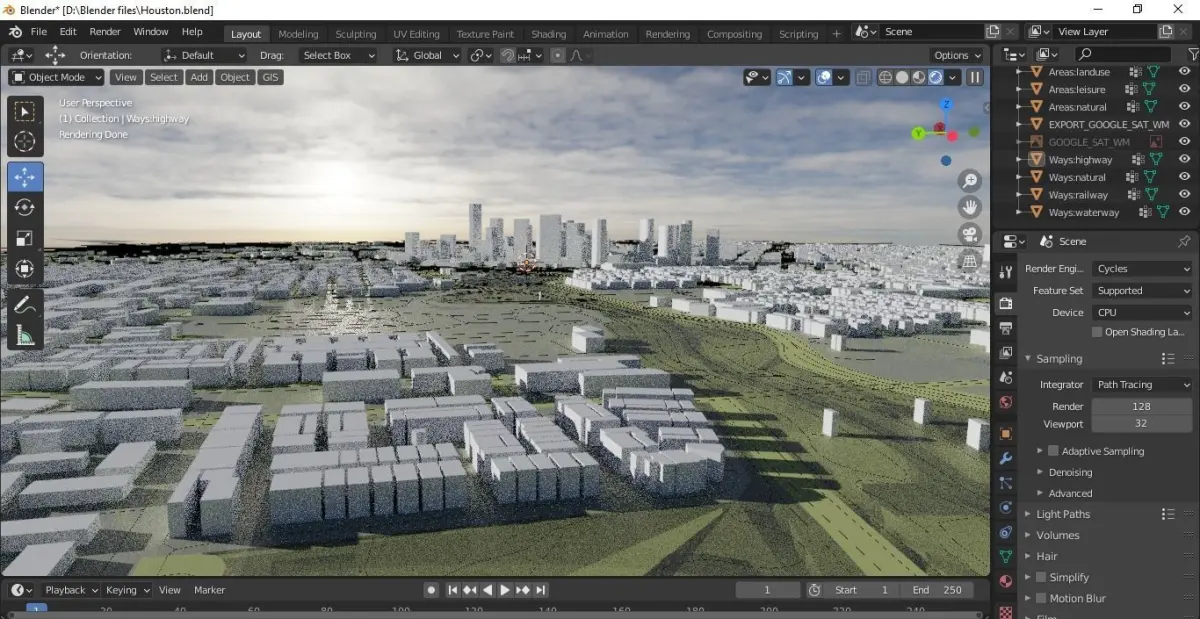1200x619 pixels.
Task: Switch to the Shading workspace tab
Action: pyautogui.click(x=548, y=34)
